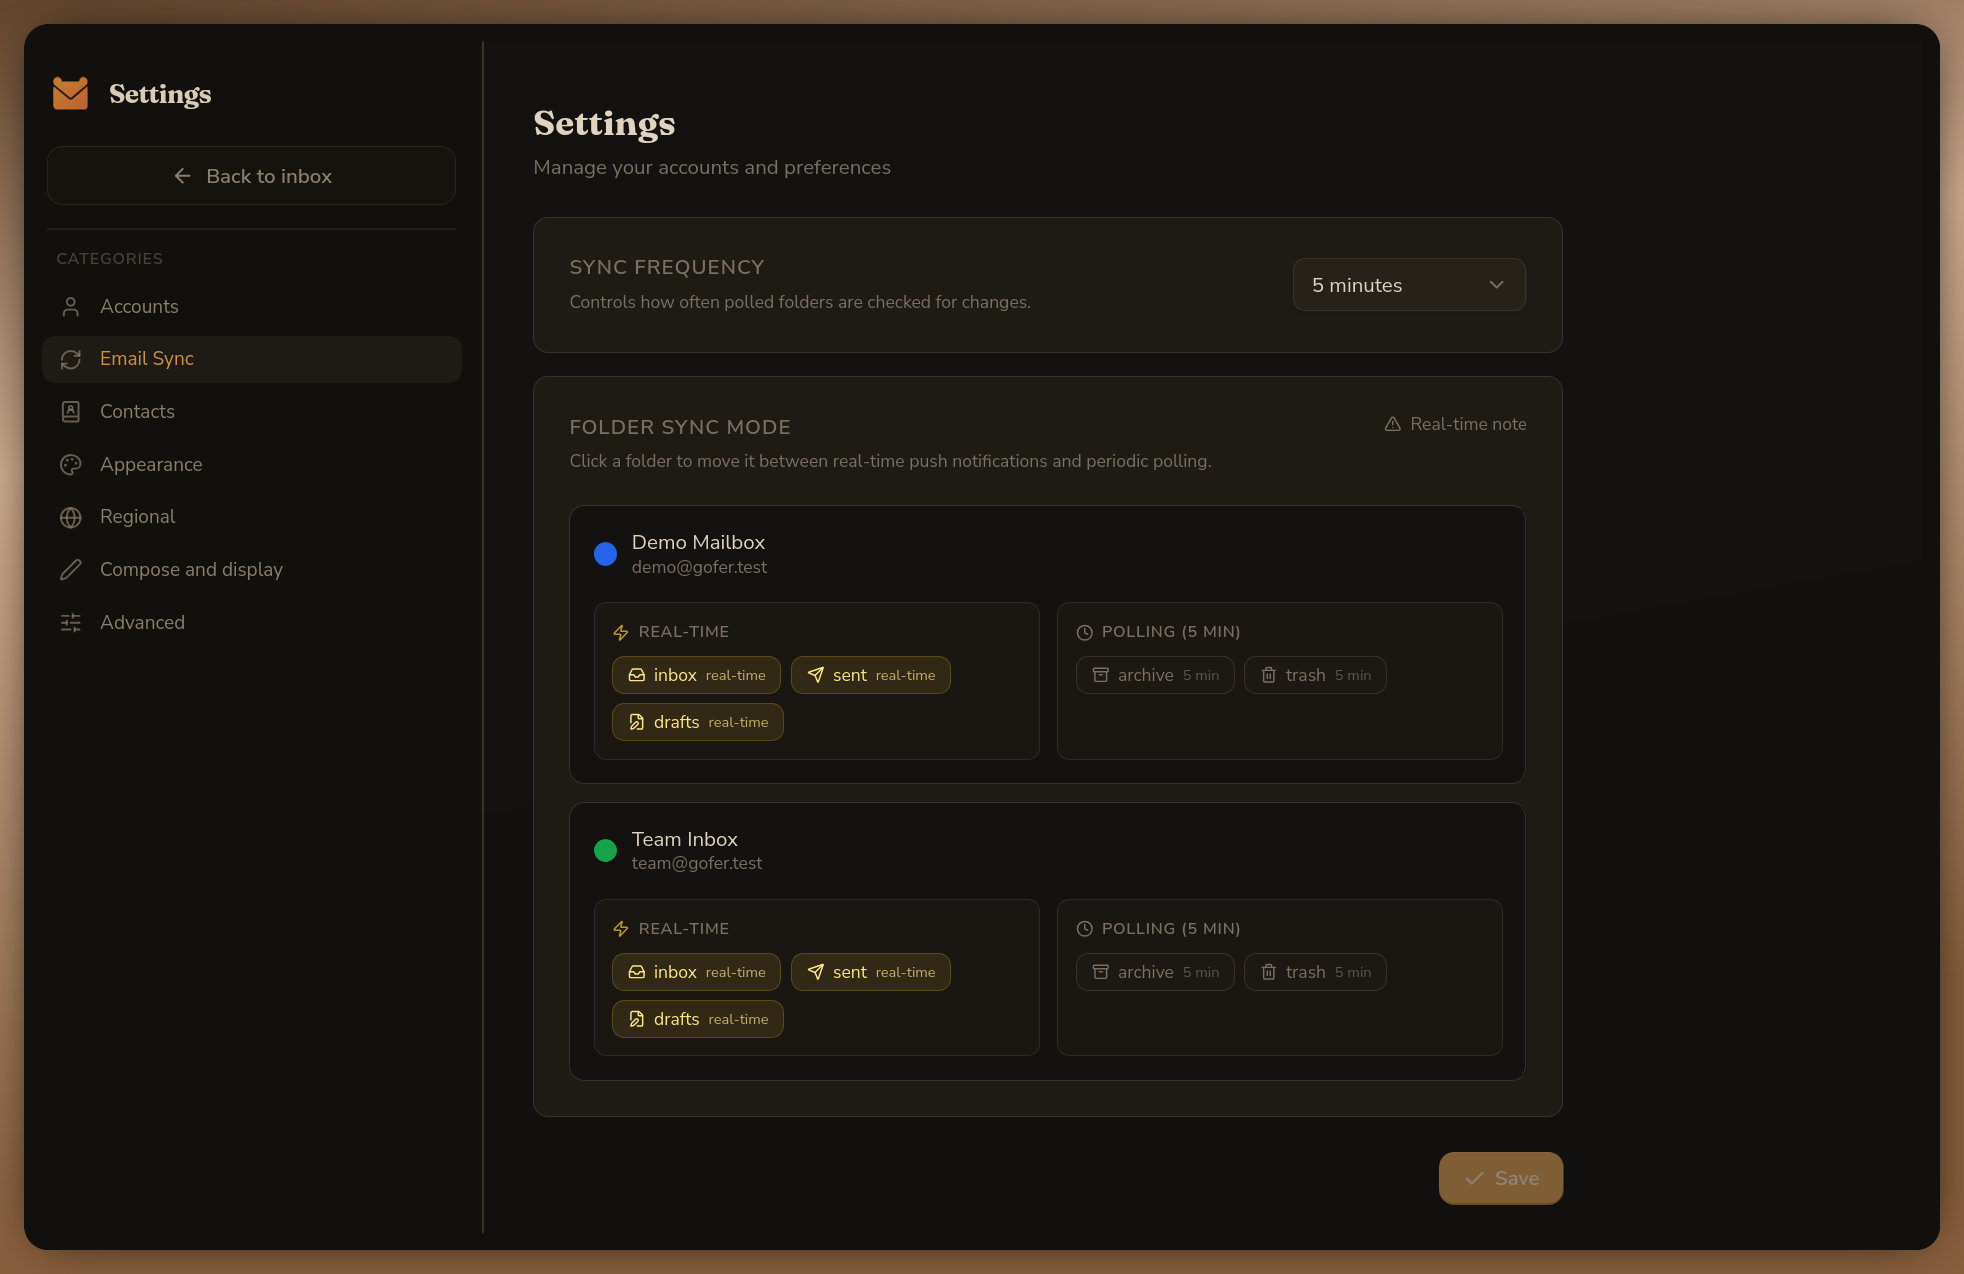
Task: Click the clock icon in Demo Mailbox polling
Action: tap(1084, 632)
